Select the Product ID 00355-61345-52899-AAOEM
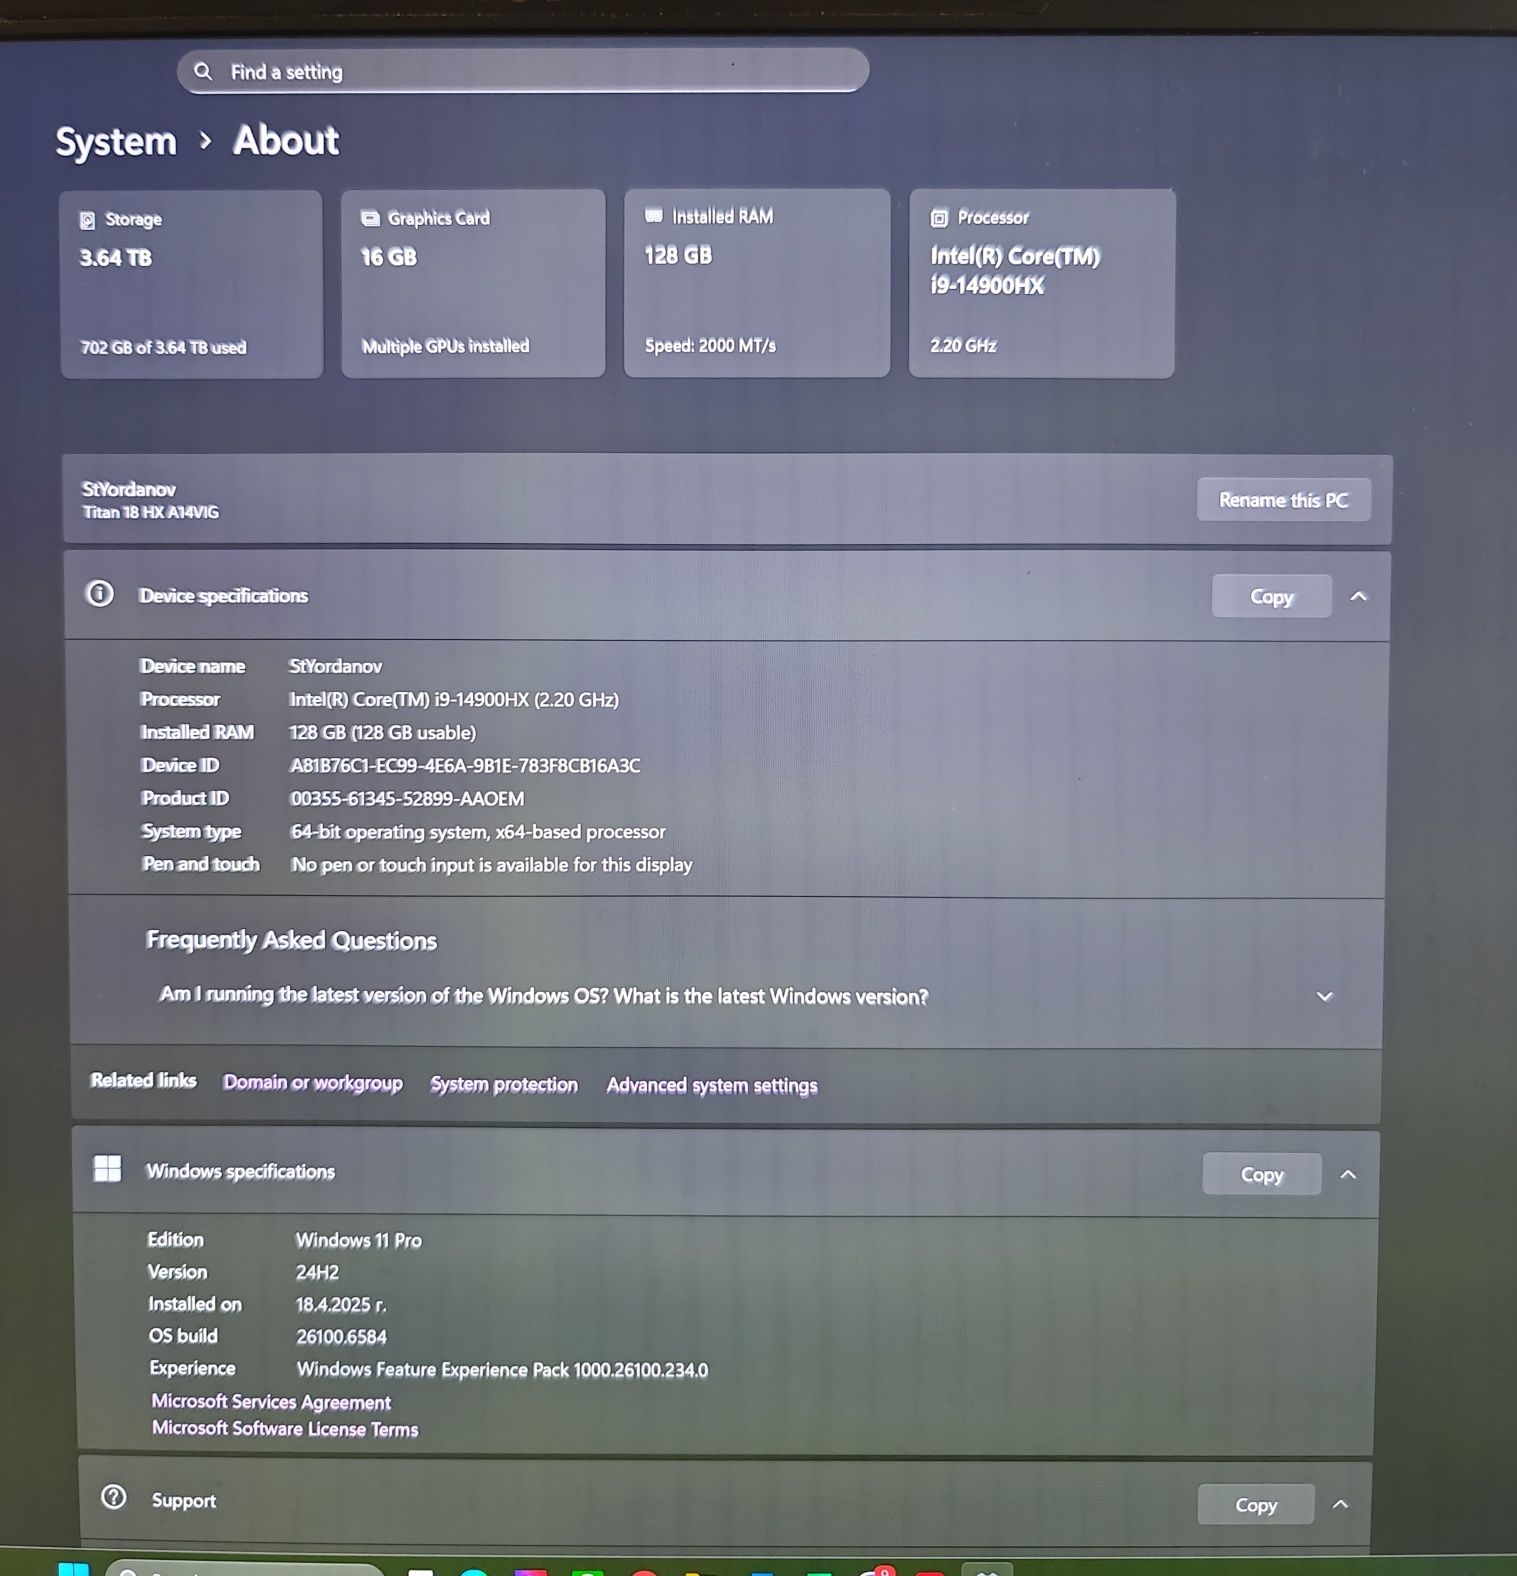The width and height of the screenshot is (1517, 1576). click(x=407, y=799)
